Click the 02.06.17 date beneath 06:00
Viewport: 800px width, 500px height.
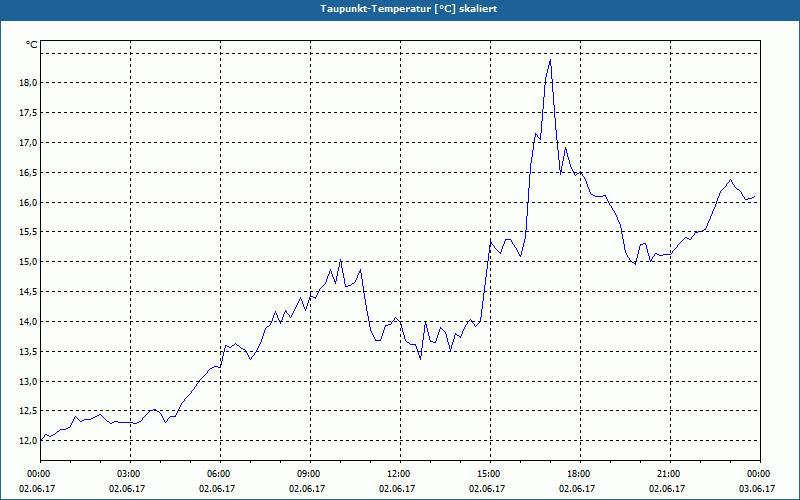coord(217,489)
